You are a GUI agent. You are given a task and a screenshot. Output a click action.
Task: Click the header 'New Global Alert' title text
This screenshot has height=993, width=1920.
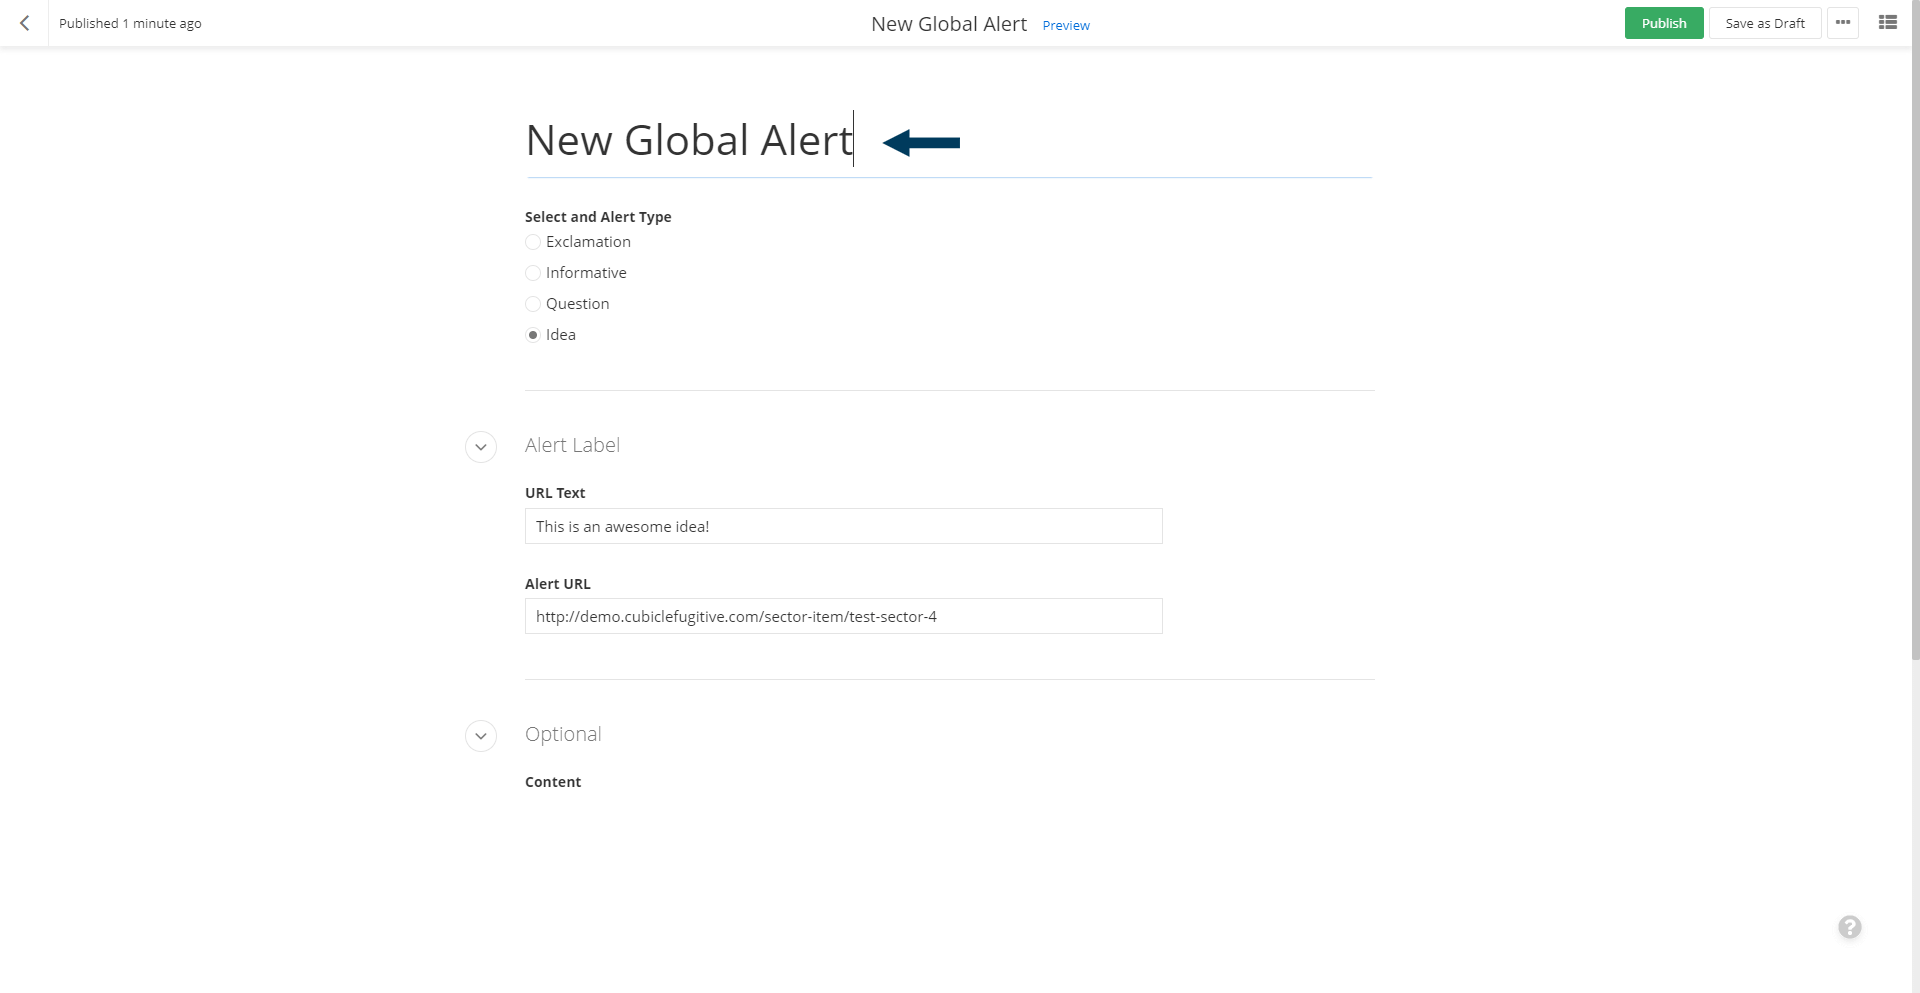click(x=949, y=24)
